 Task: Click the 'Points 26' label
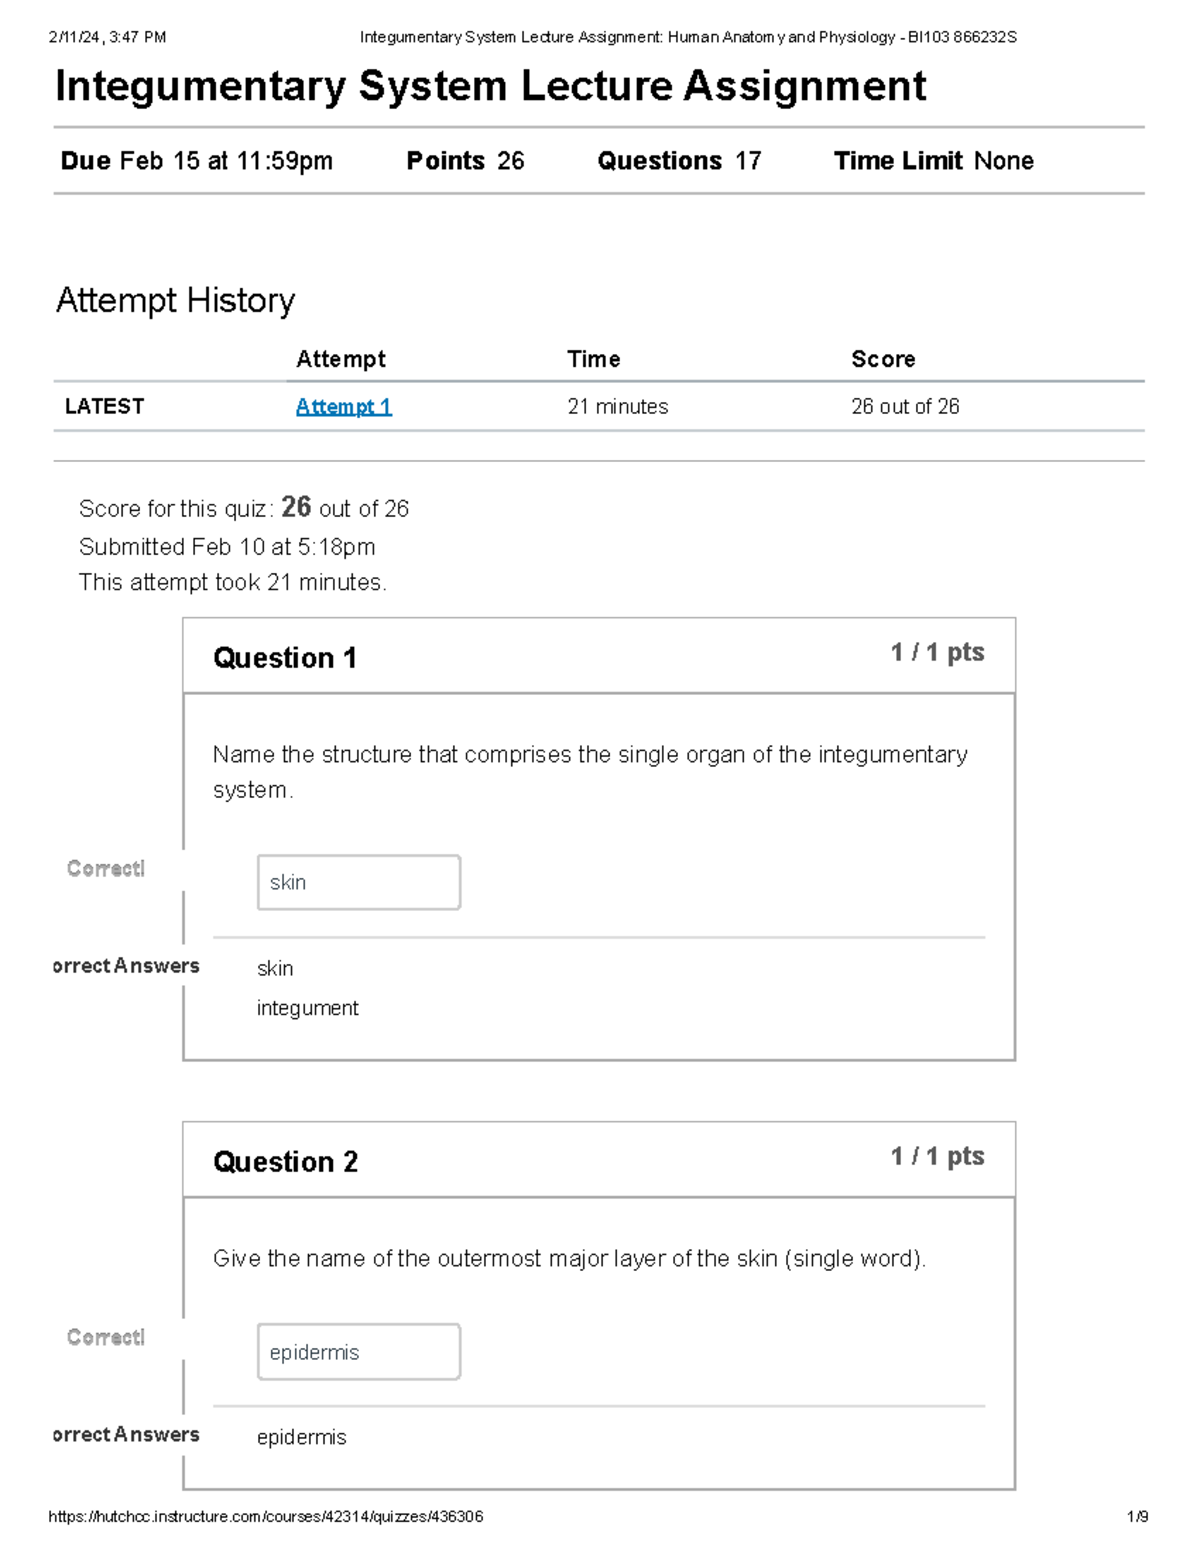point(465,161)
